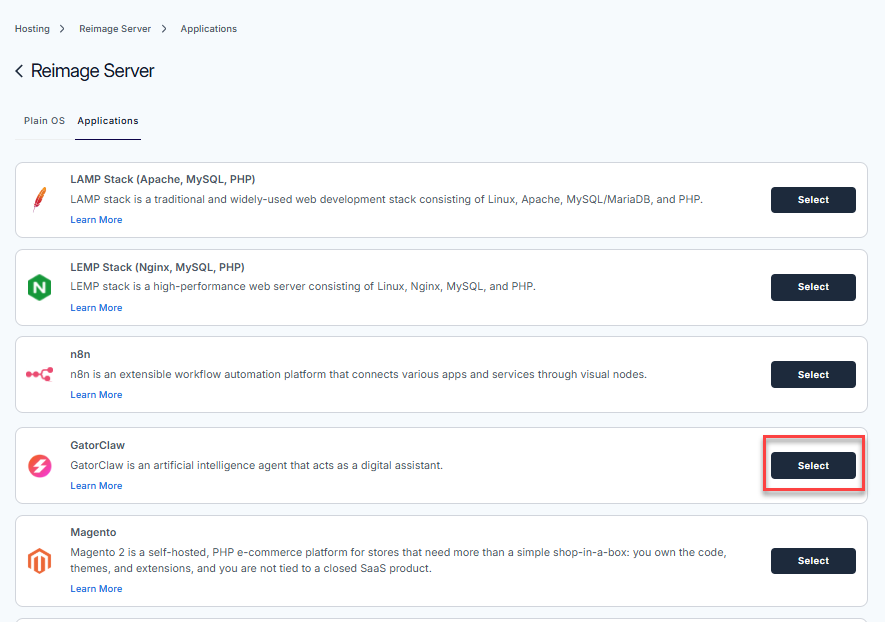Select the n8n application
885x622 pixels.
[x=813, y=374]
